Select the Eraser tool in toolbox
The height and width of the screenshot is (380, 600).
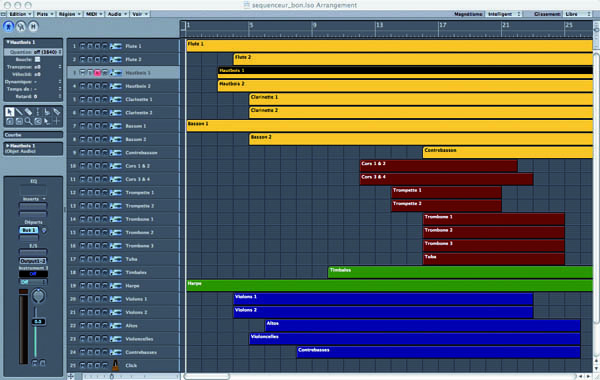(28, 112)
